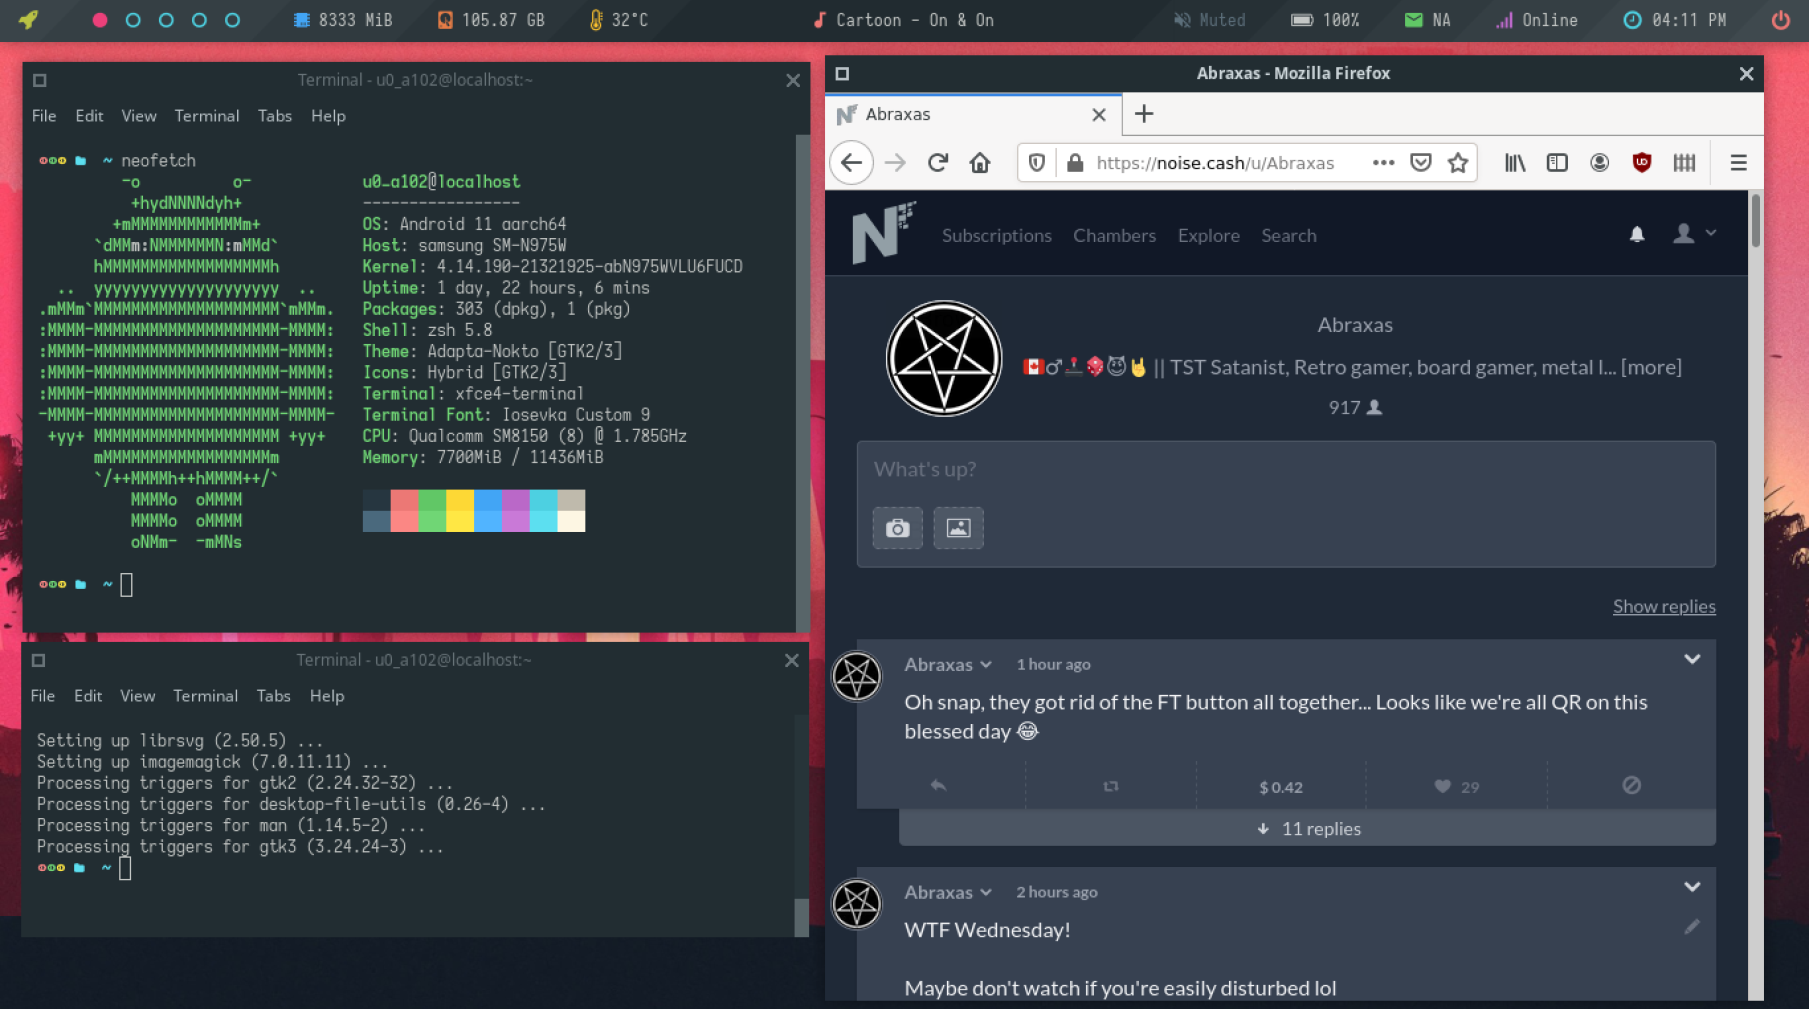Click the $0.42 tip amount
This screenshot has height=1009, width=1809.
(x=1281, y=787)
